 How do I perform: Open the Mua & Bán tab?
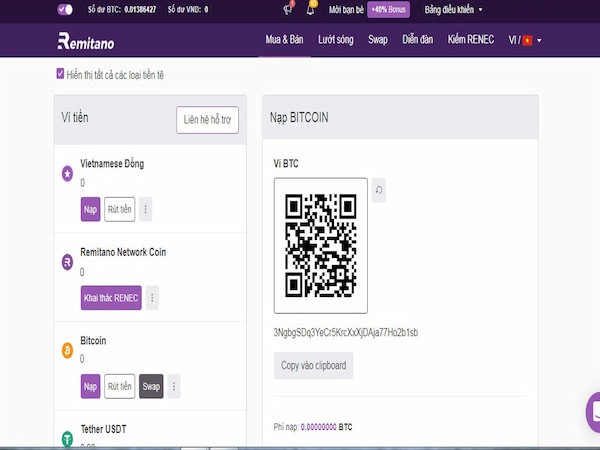pos(284,40)
